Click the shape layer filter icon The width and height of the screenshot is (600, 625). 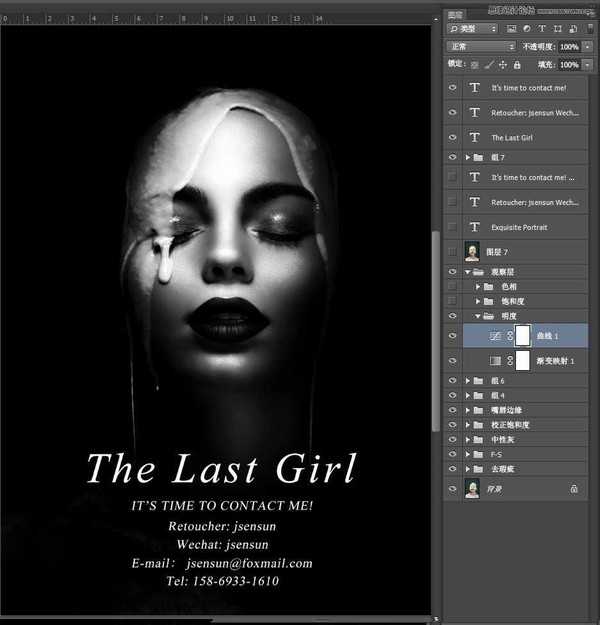coord(556,29)
